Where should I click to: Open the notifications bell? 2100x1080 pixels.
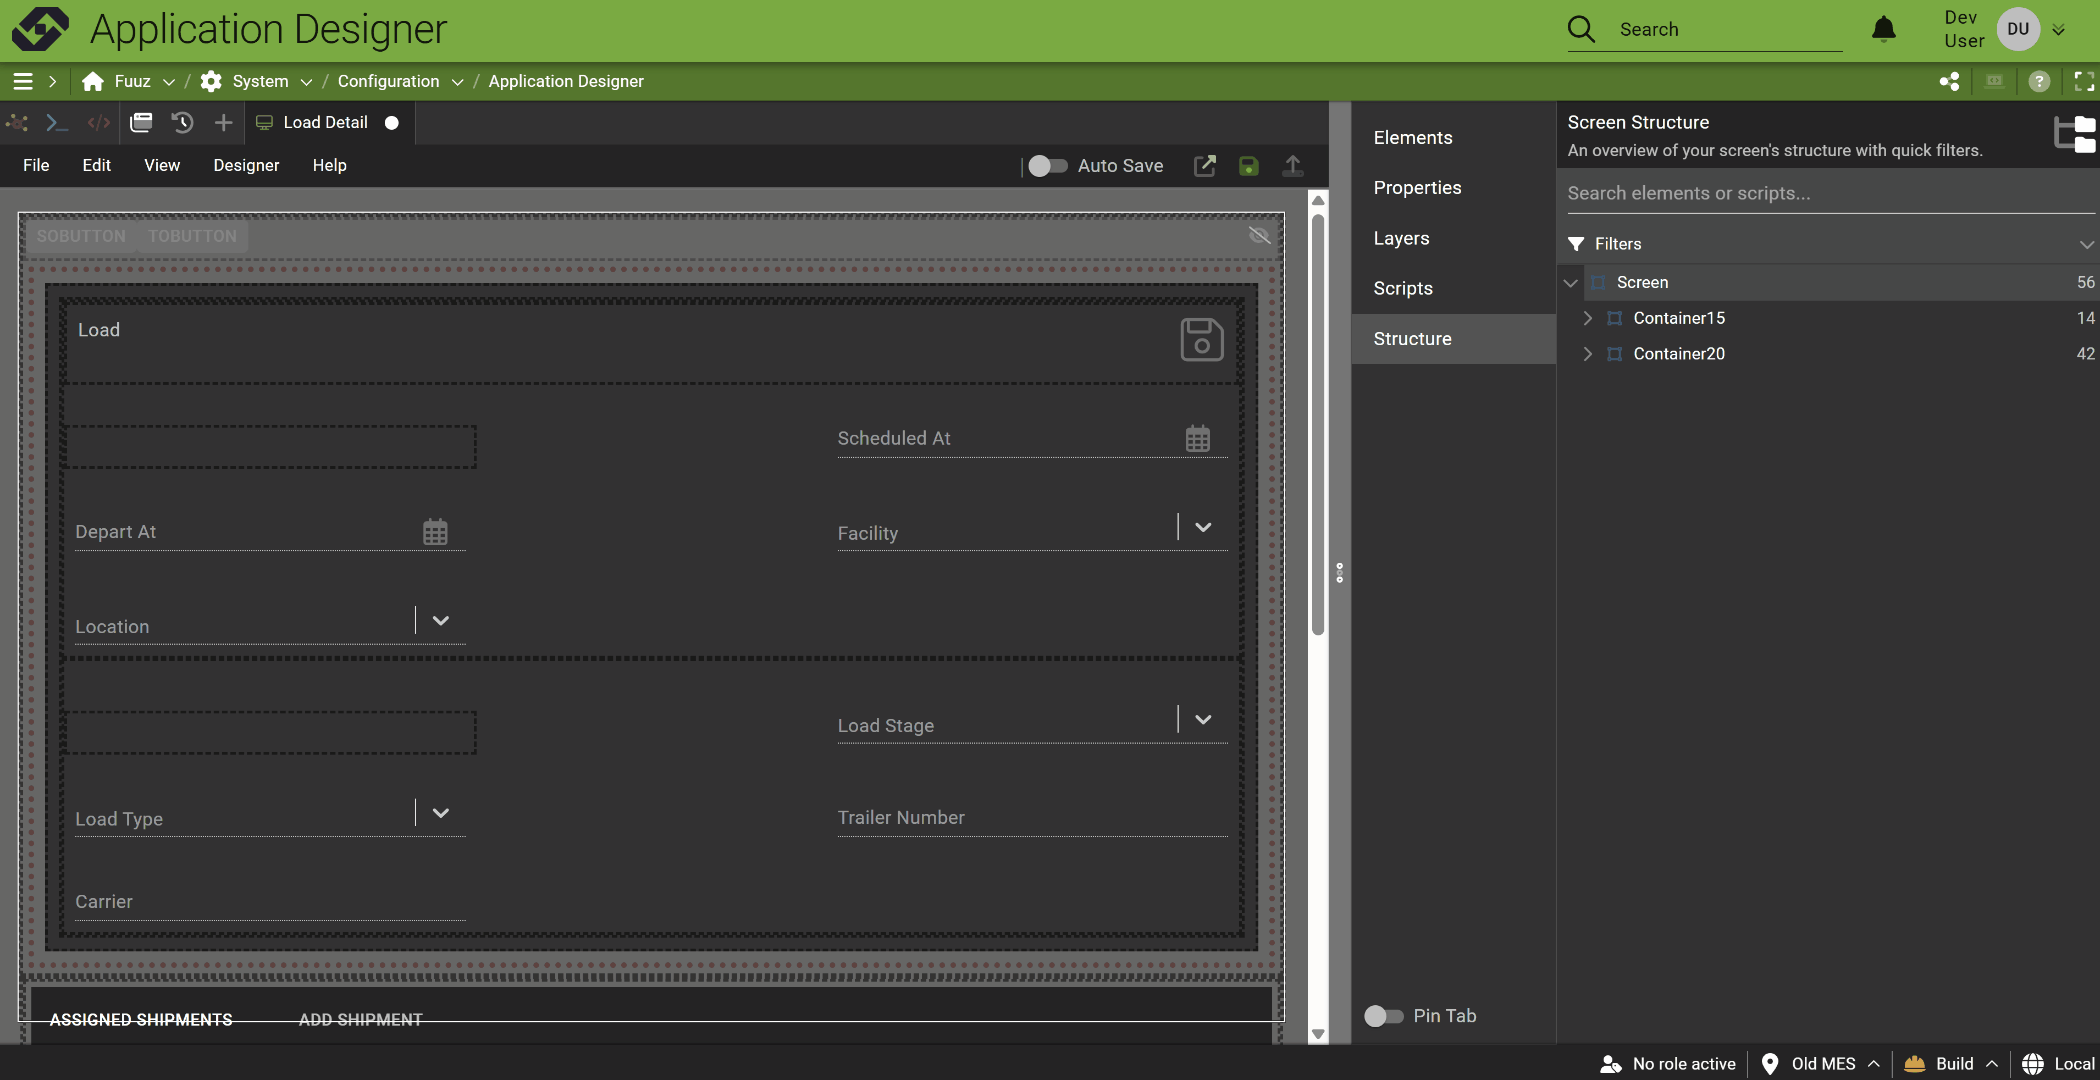(1883, 29)
